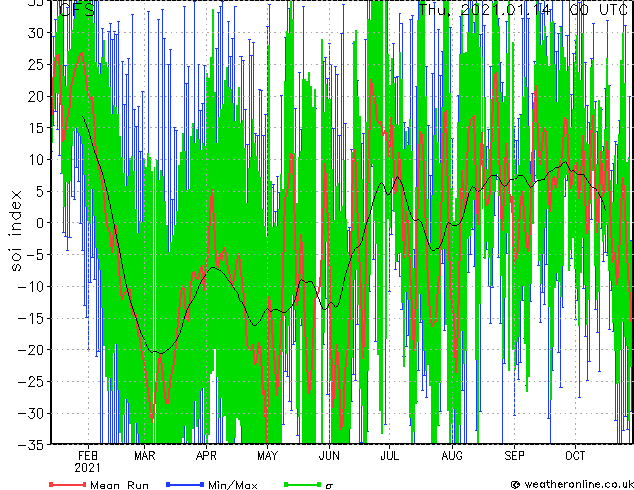The width and height of the screenshot is (634, 490).
Task: Click the '00 UTC' time text
Action: (x=598, y=9)
